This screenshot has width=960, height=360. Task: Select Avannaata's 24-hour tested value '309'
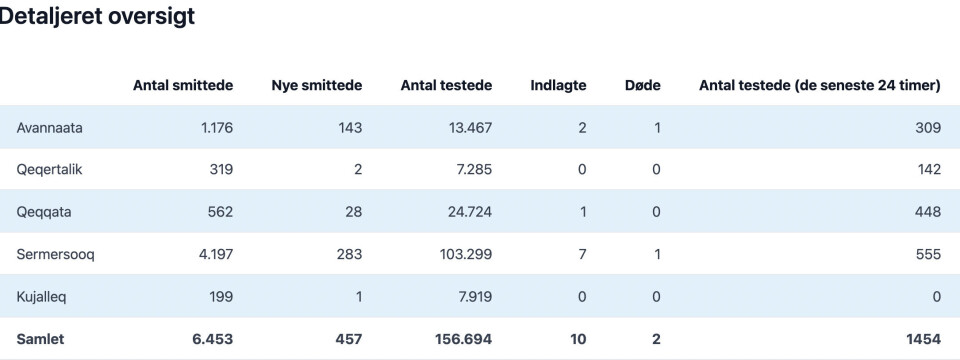coord(928,128)
